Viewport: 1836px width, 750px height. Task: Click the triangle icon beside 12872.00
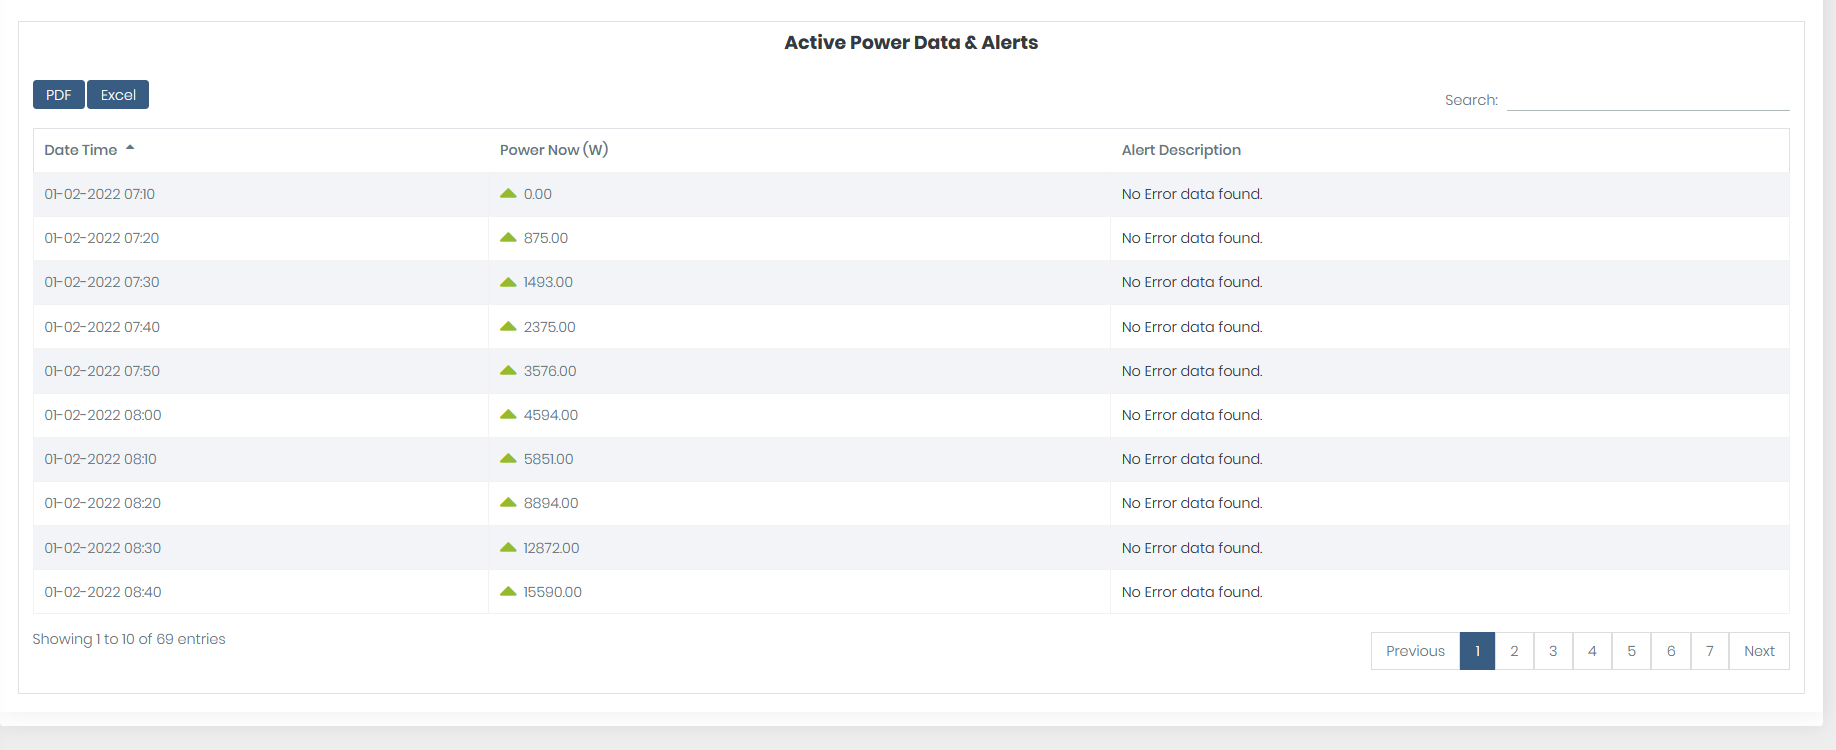(508, 548)
